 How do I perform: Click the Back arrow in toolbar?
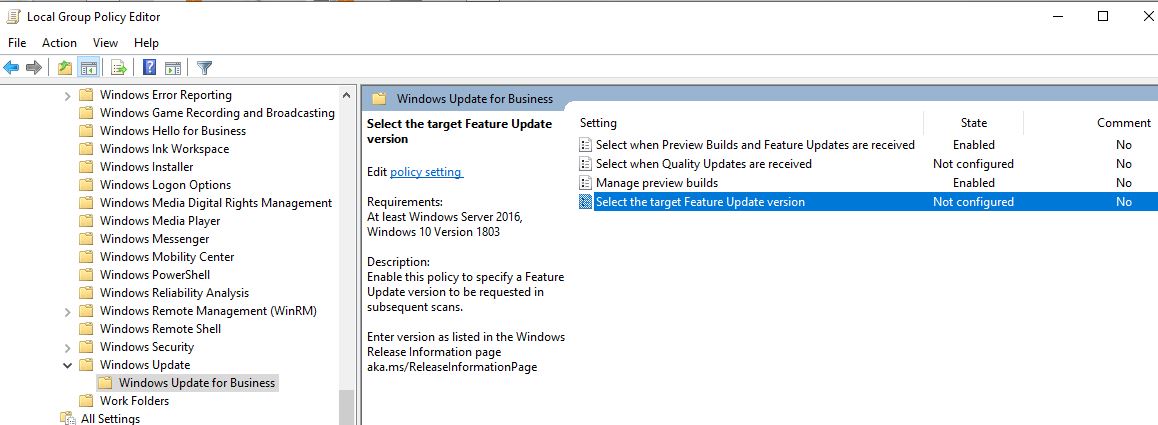[x=12, y=68]
